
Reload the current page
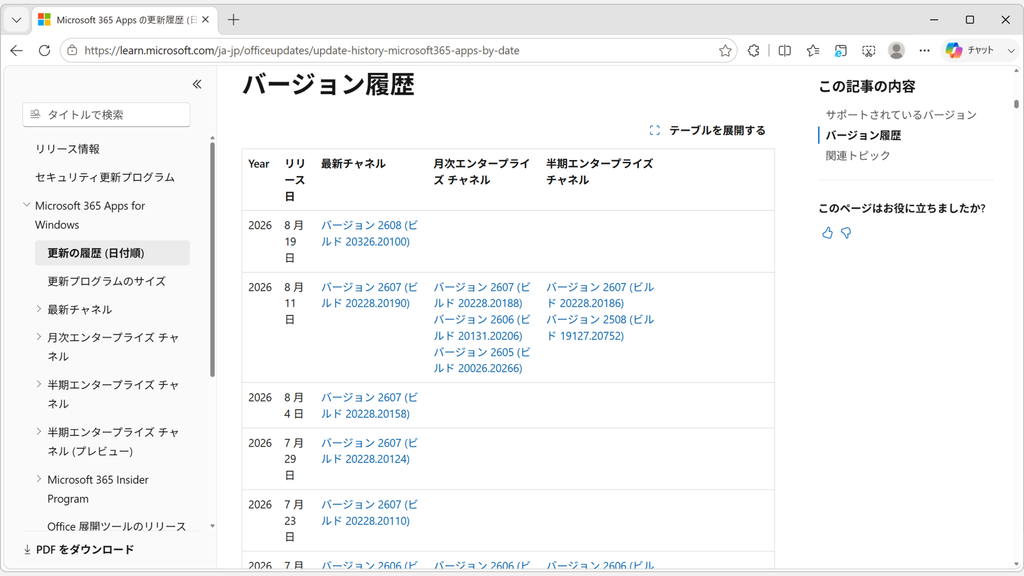coord(44,50)
